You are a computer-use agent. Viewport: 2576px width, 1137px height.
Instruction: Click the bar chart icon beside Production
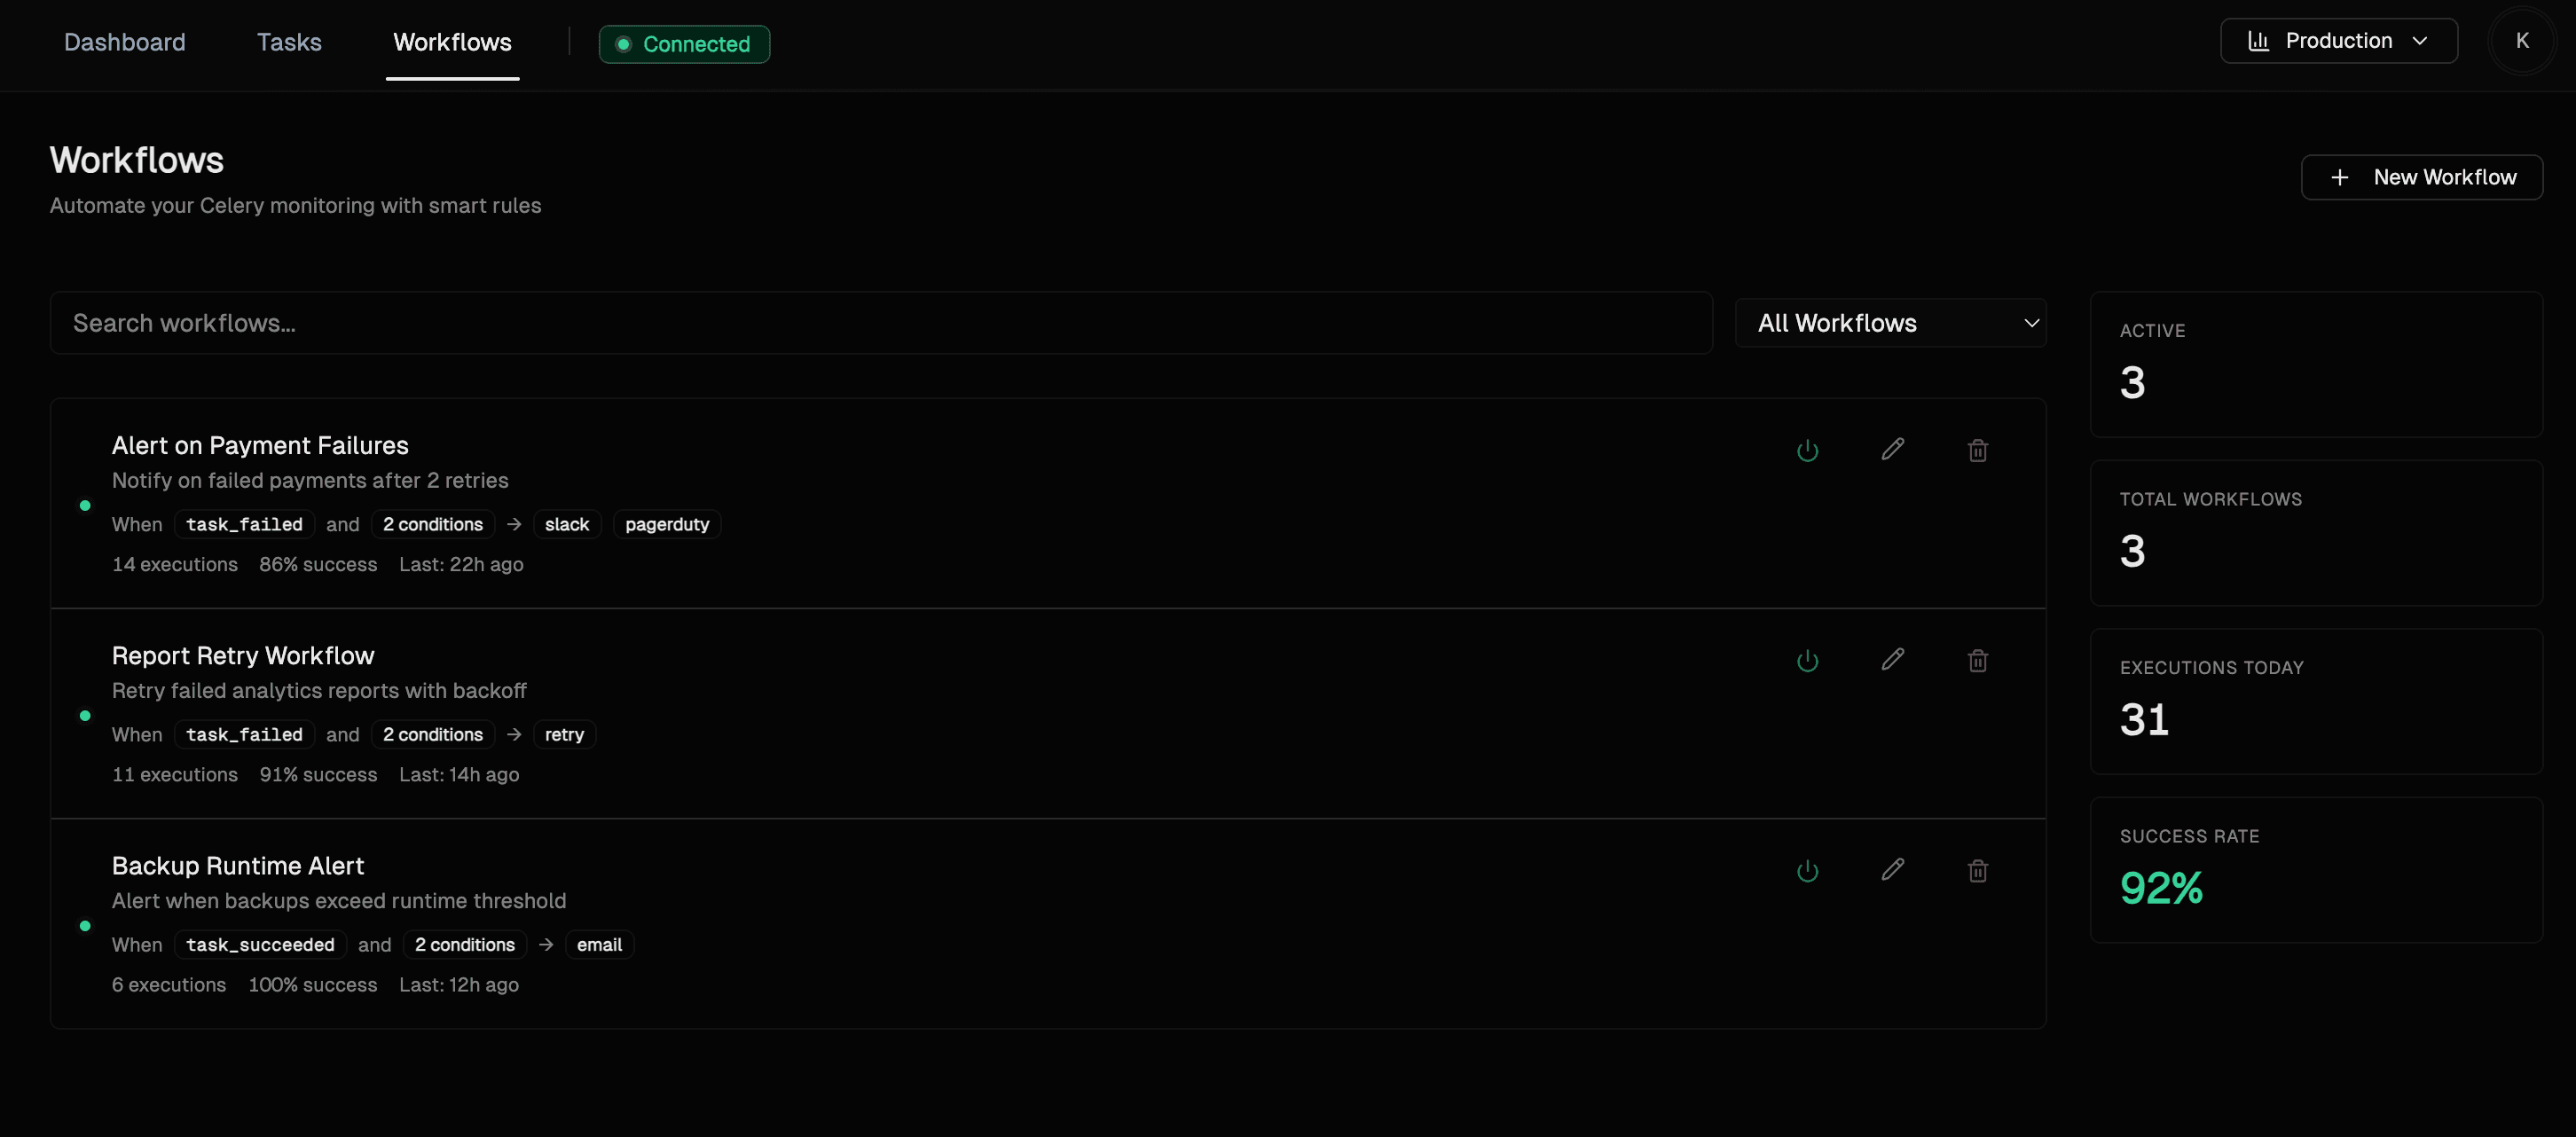pos(2258,41)
